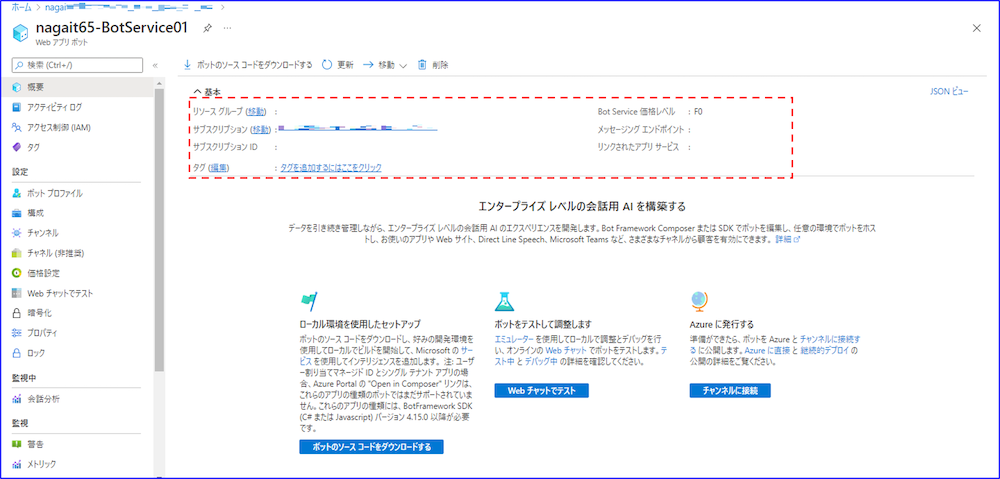Click 編集 link next to タグ
Image resolution: width=1000 pixels, height=479 pixels.
pos(220,167)
